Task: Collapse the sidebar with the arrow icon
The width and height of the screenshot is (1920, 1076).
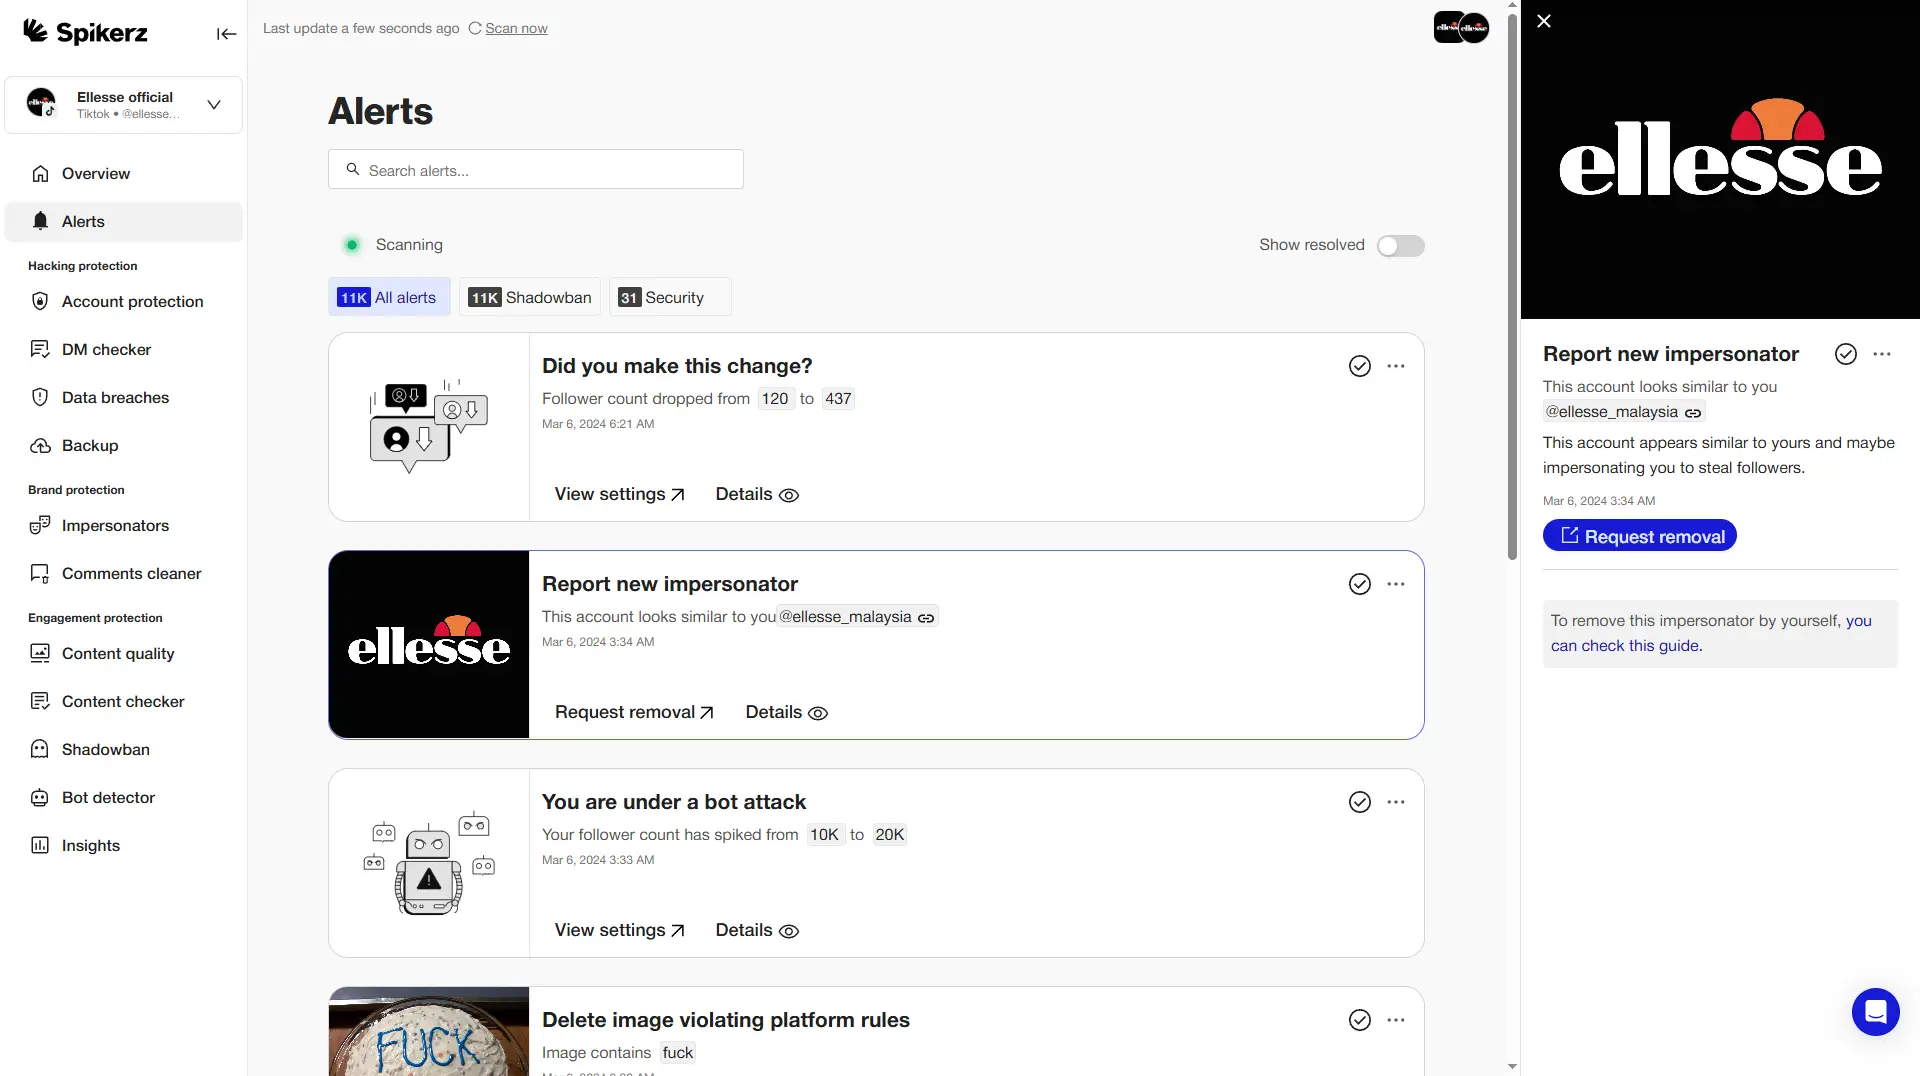Action: [226, 34]
